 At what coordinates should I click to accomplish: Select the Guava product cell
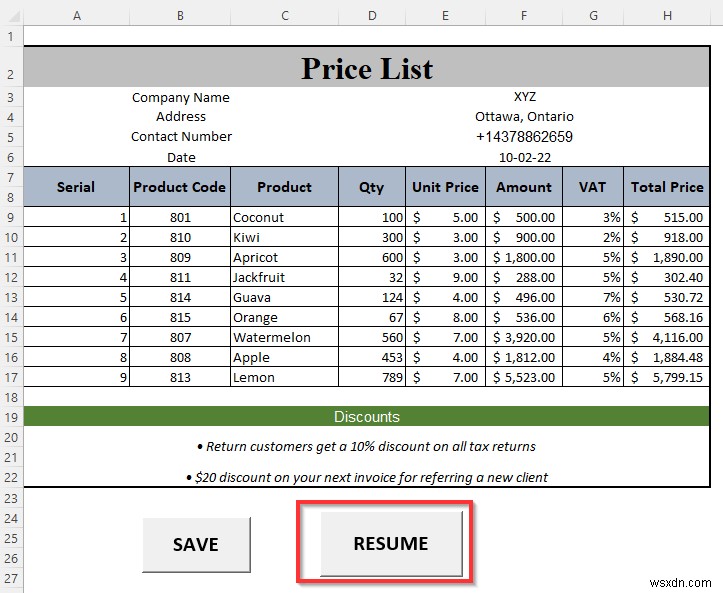[x=284, y=297]
